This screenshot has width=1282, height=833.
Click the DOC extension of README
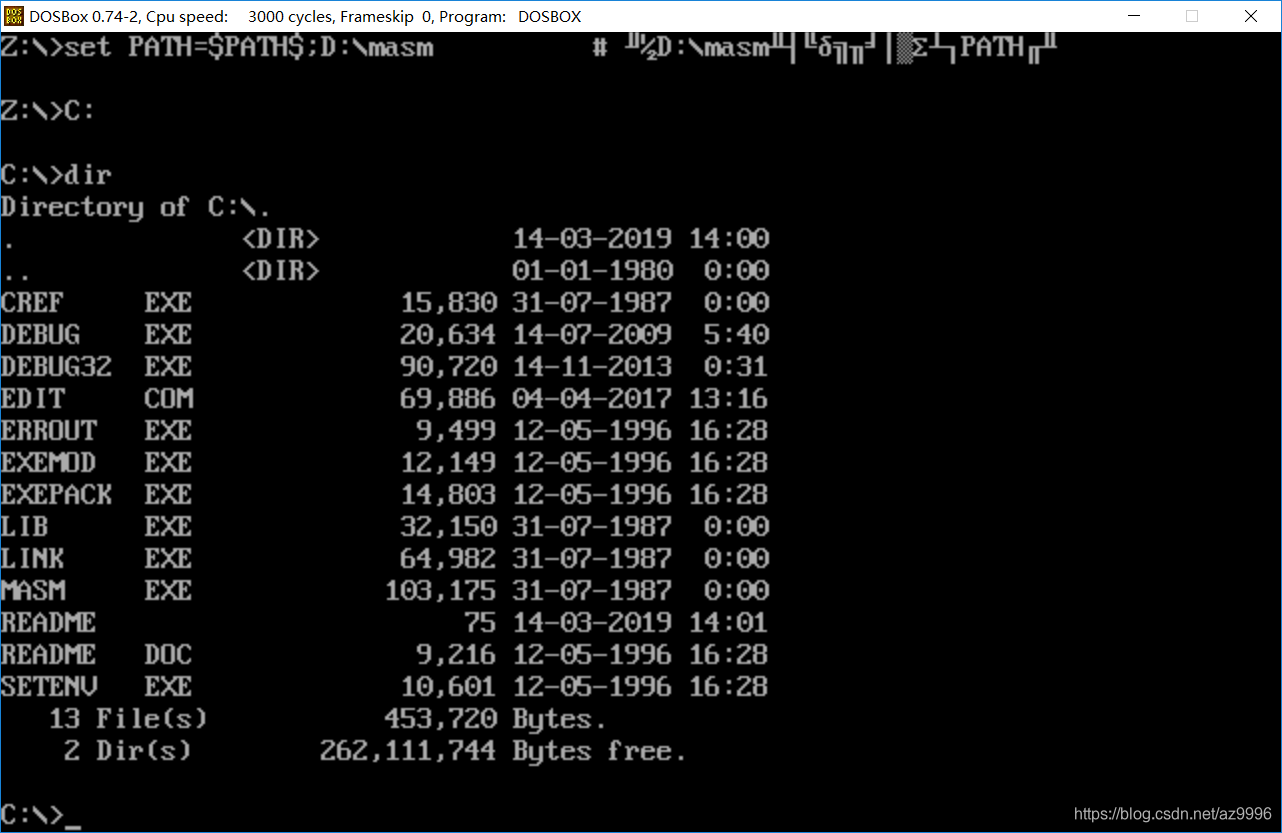click(168, 655)
